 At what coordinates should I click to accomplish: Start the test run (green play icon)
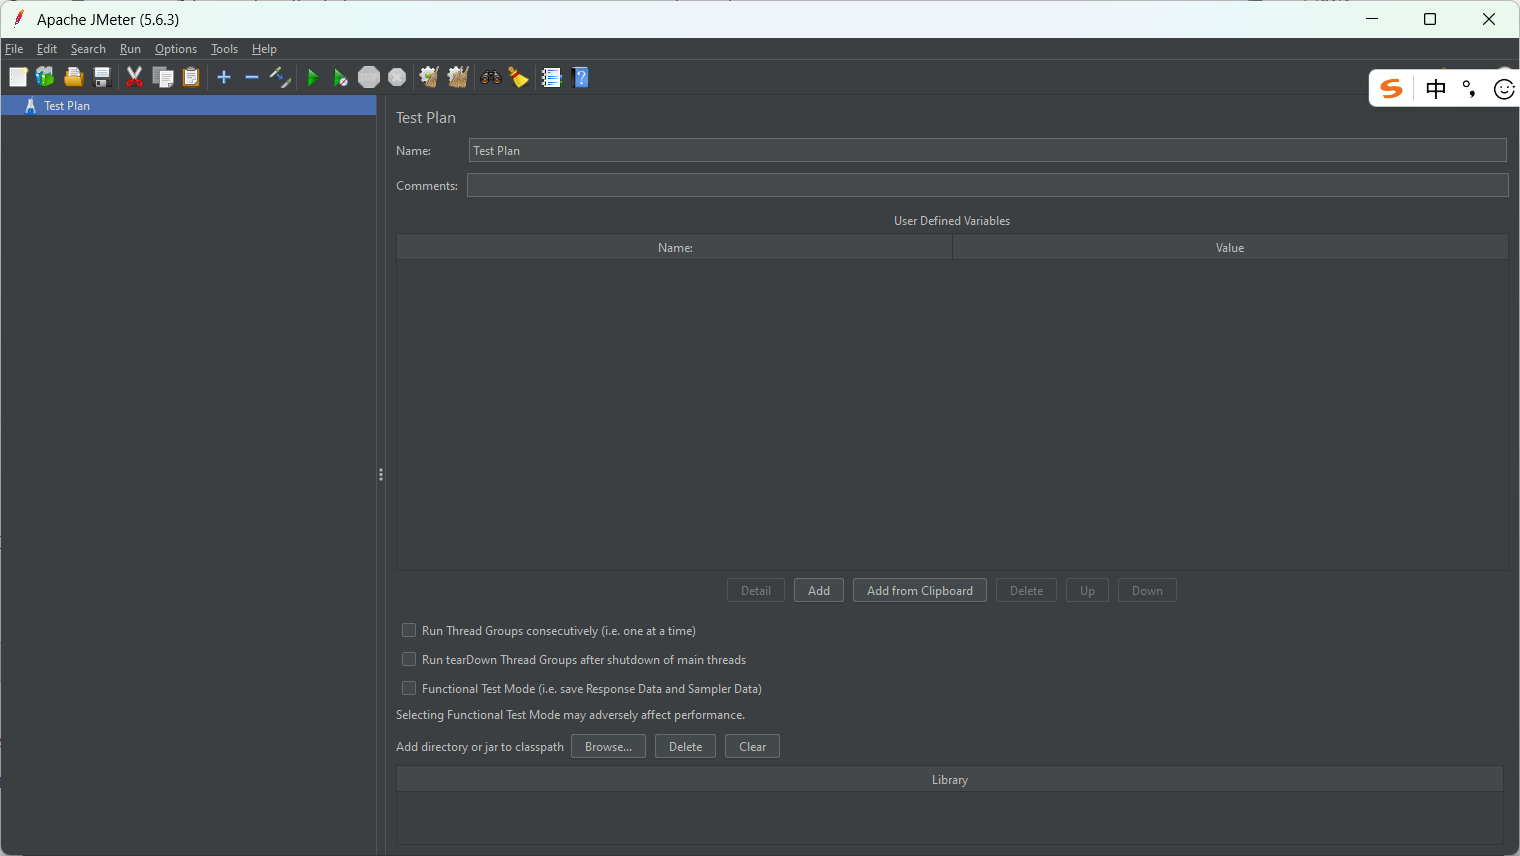pos(313,77)
